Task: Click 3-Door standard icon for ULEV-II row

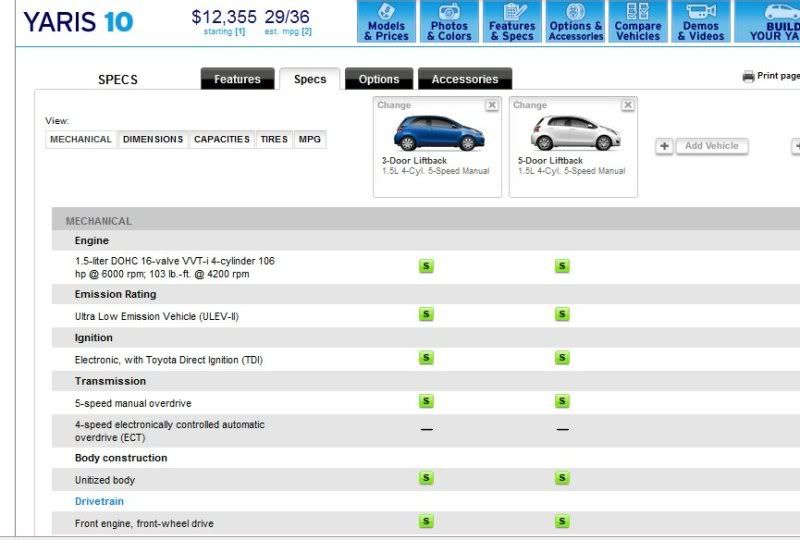Action: [x=426, y=314]
